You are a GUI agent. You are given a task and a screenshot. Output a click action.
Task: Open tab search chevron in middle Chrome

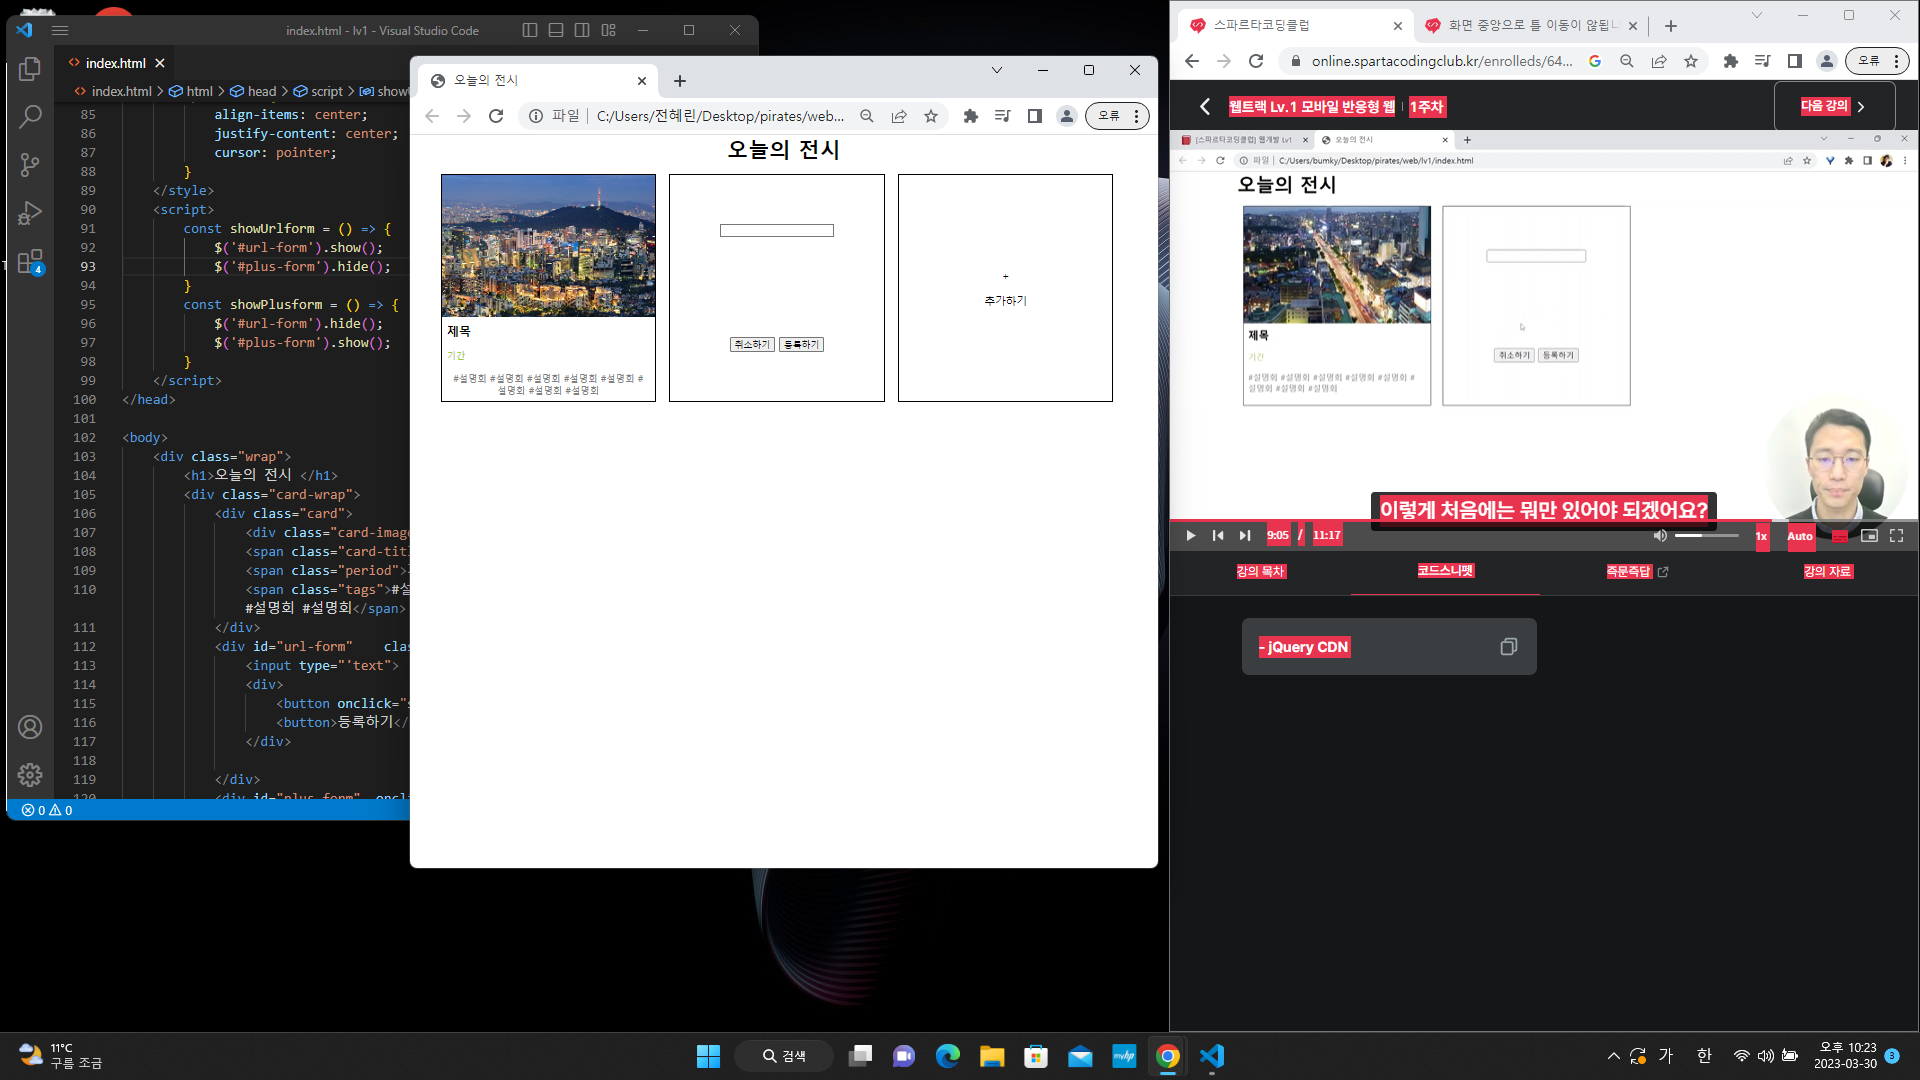pos(997,70)
